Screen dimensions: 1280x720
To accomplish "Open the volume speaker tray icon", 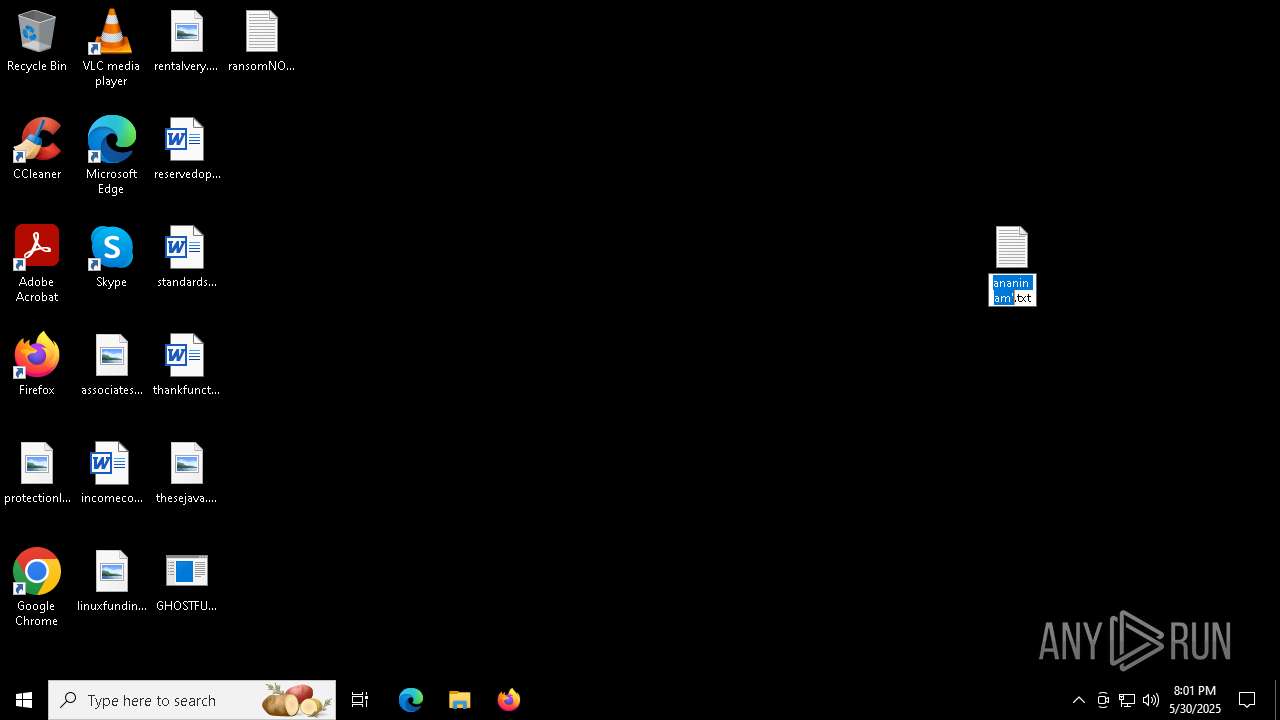I will 1151,700.
